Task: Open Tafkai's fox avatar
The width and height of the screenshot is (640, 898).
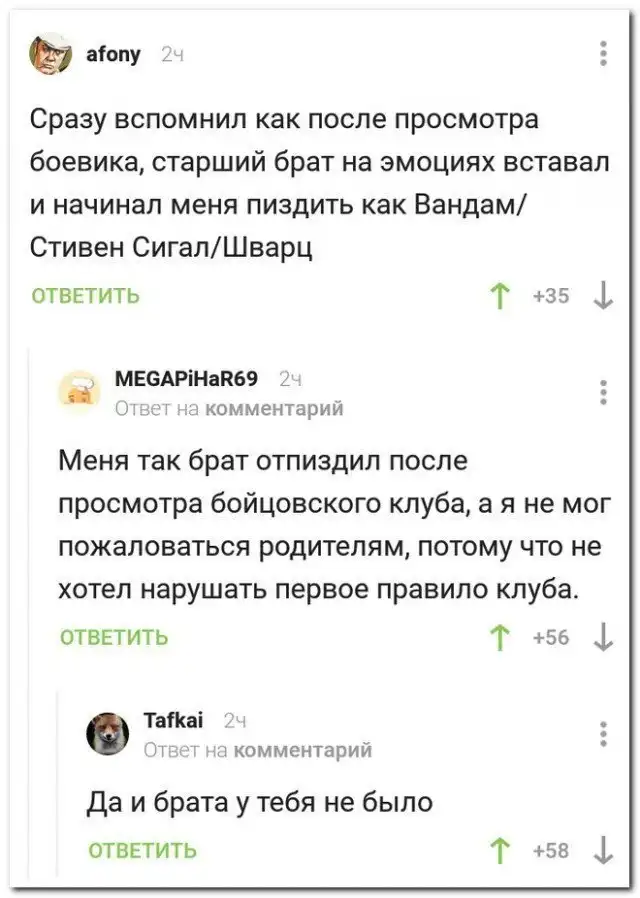Action: click(107, 733)
